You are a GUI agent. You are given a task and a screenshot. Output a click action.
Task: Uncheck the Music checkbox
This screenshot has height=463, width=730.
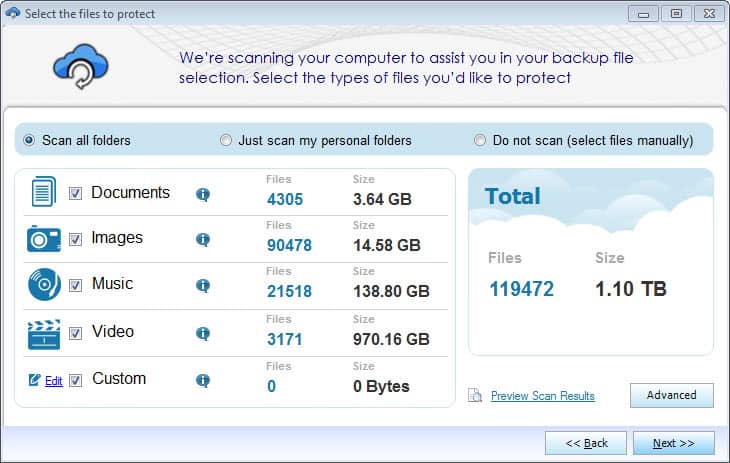point(75,285)
